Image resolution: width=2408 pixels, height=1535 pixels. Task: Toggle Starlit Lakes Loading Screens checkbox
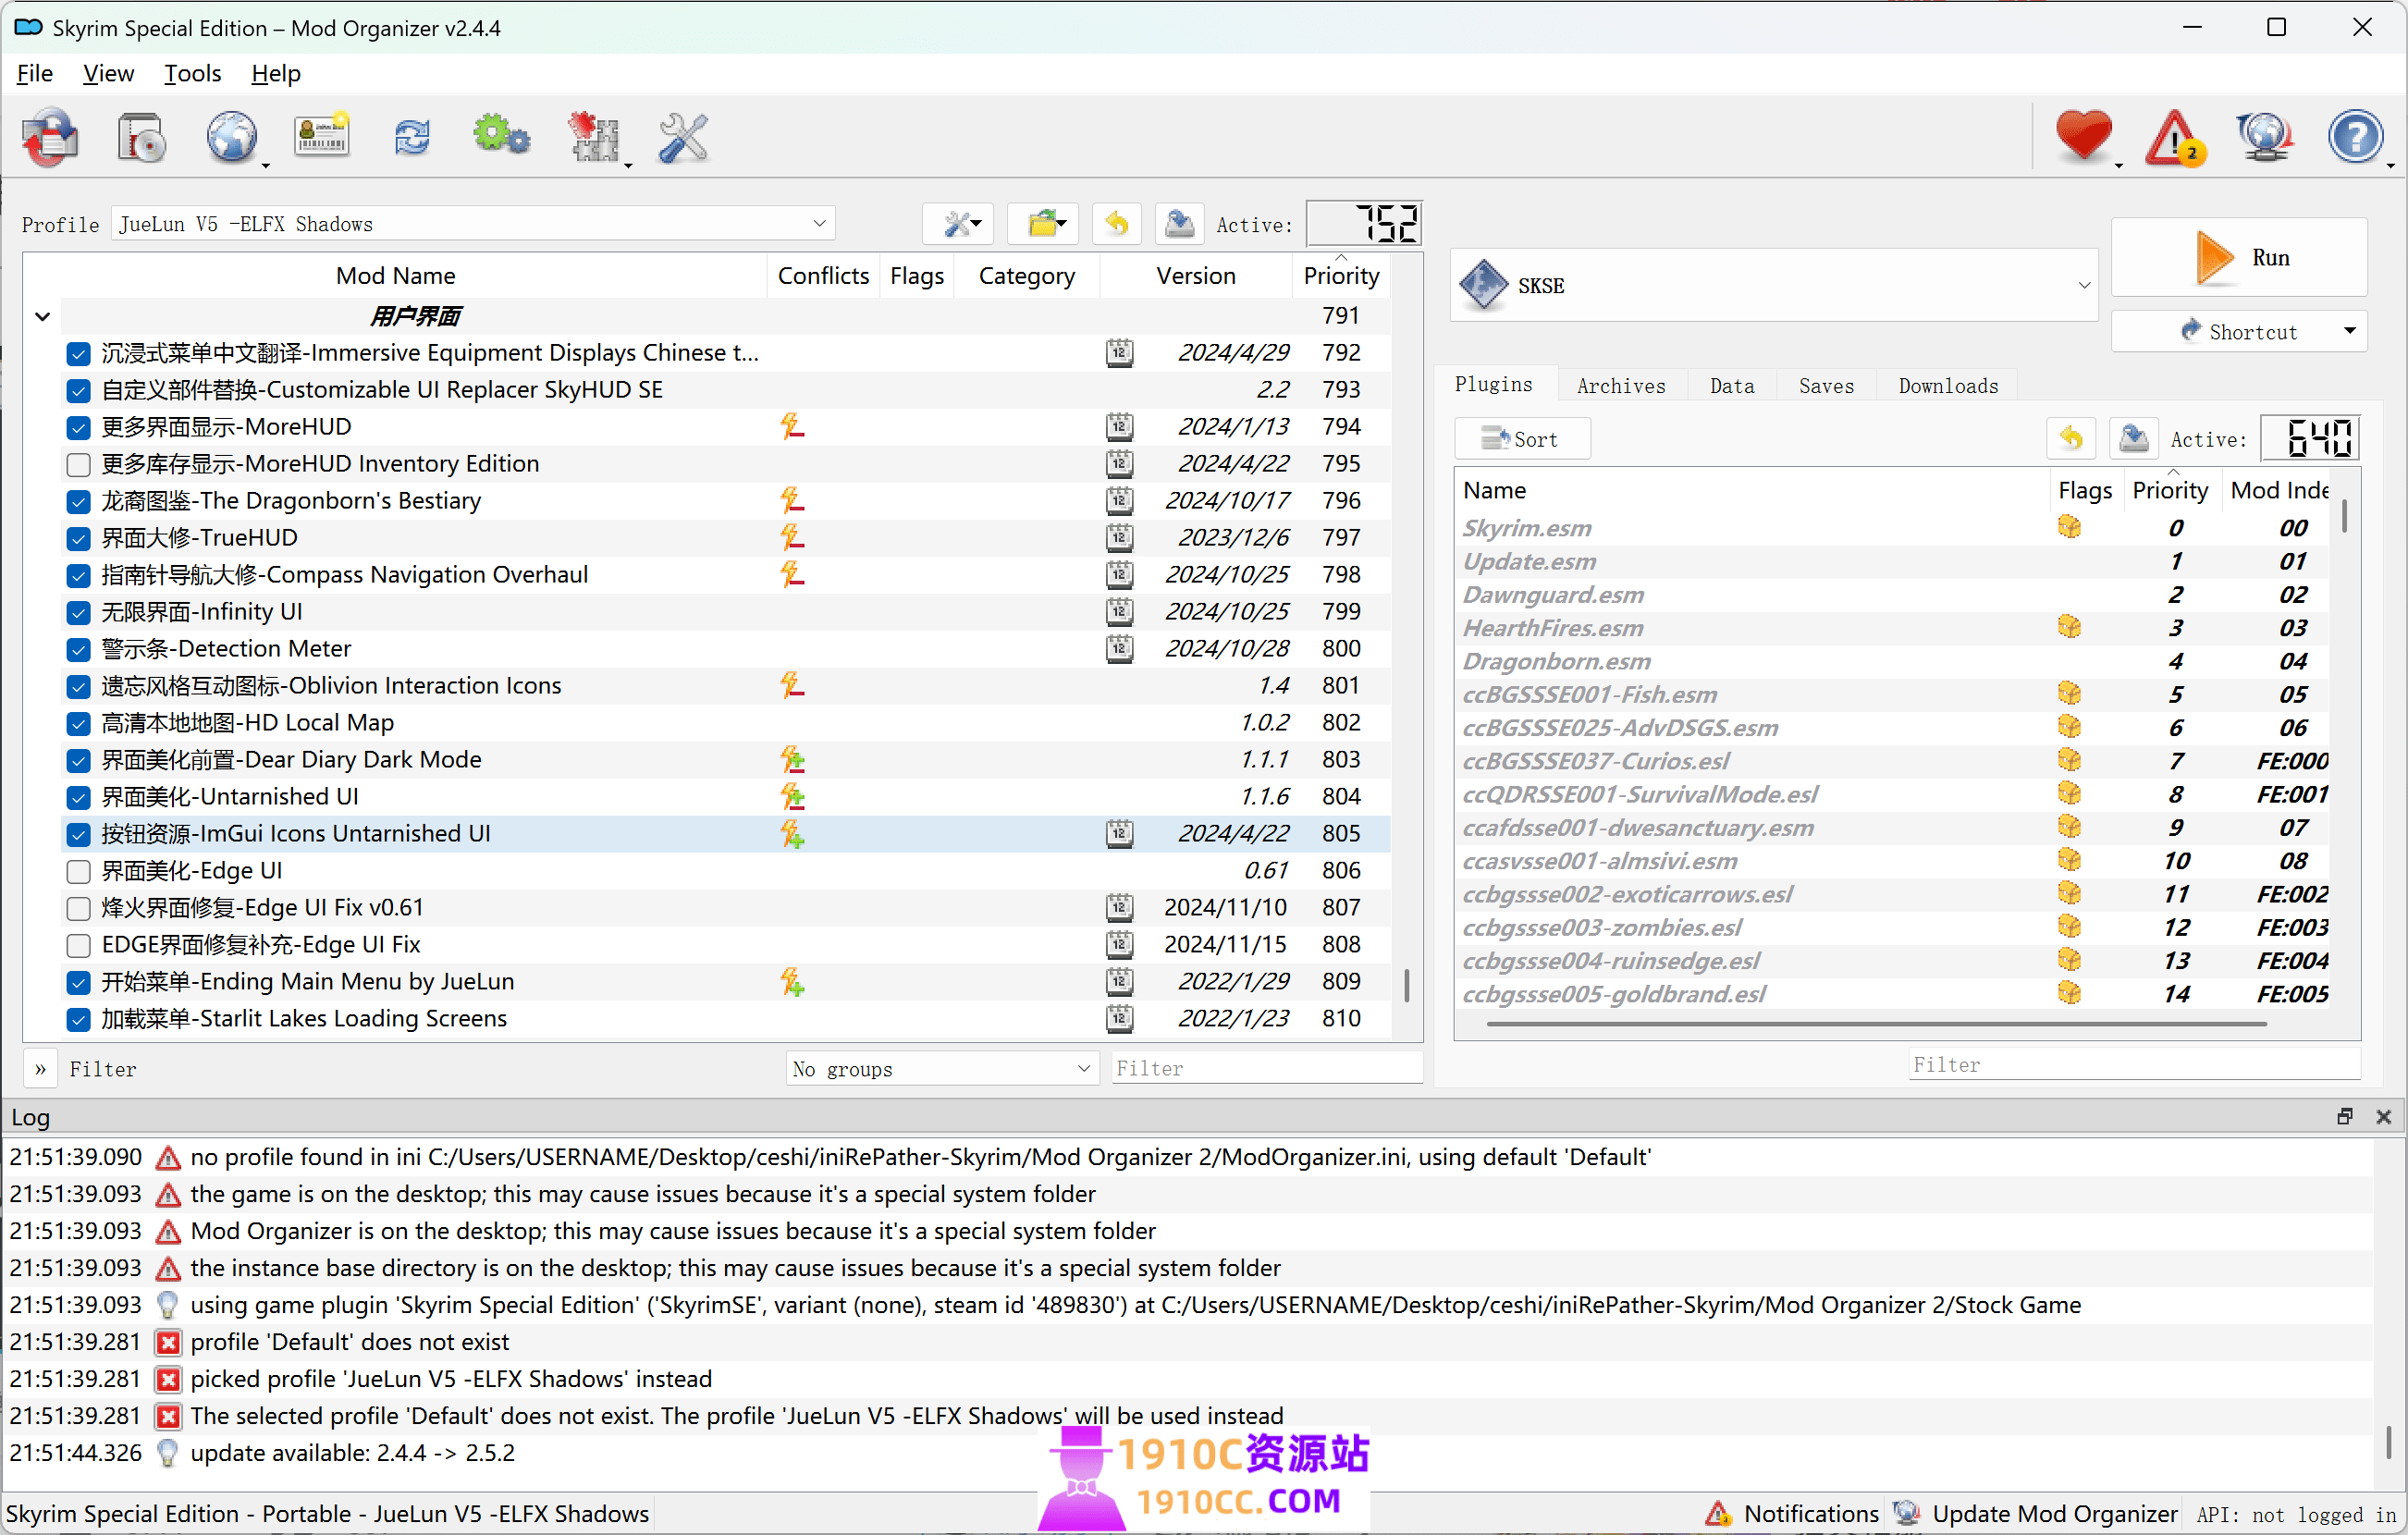78,1020
